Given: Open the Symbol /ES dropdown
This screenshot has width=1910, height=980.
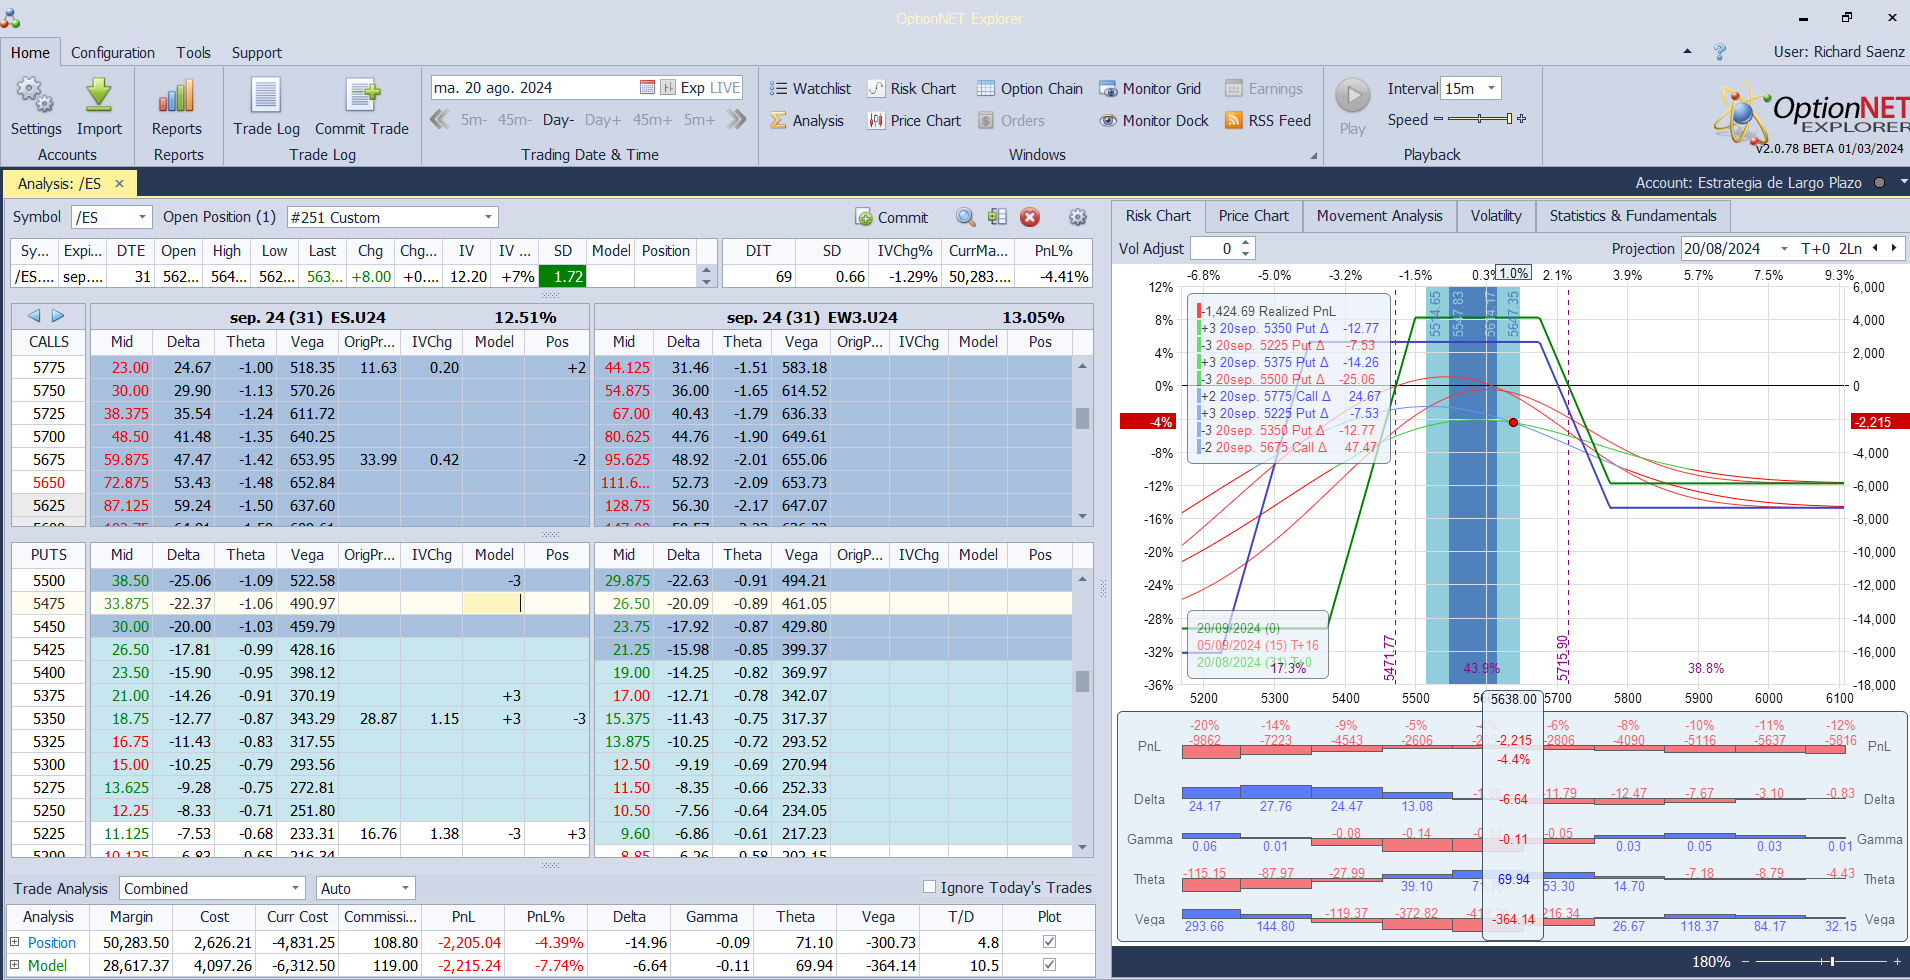Looking at the screenshot, I should pos(142,217).
